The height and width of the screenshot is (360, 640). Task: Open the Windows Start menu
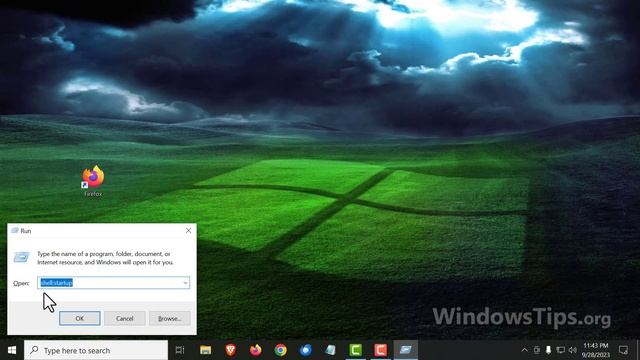12,350
